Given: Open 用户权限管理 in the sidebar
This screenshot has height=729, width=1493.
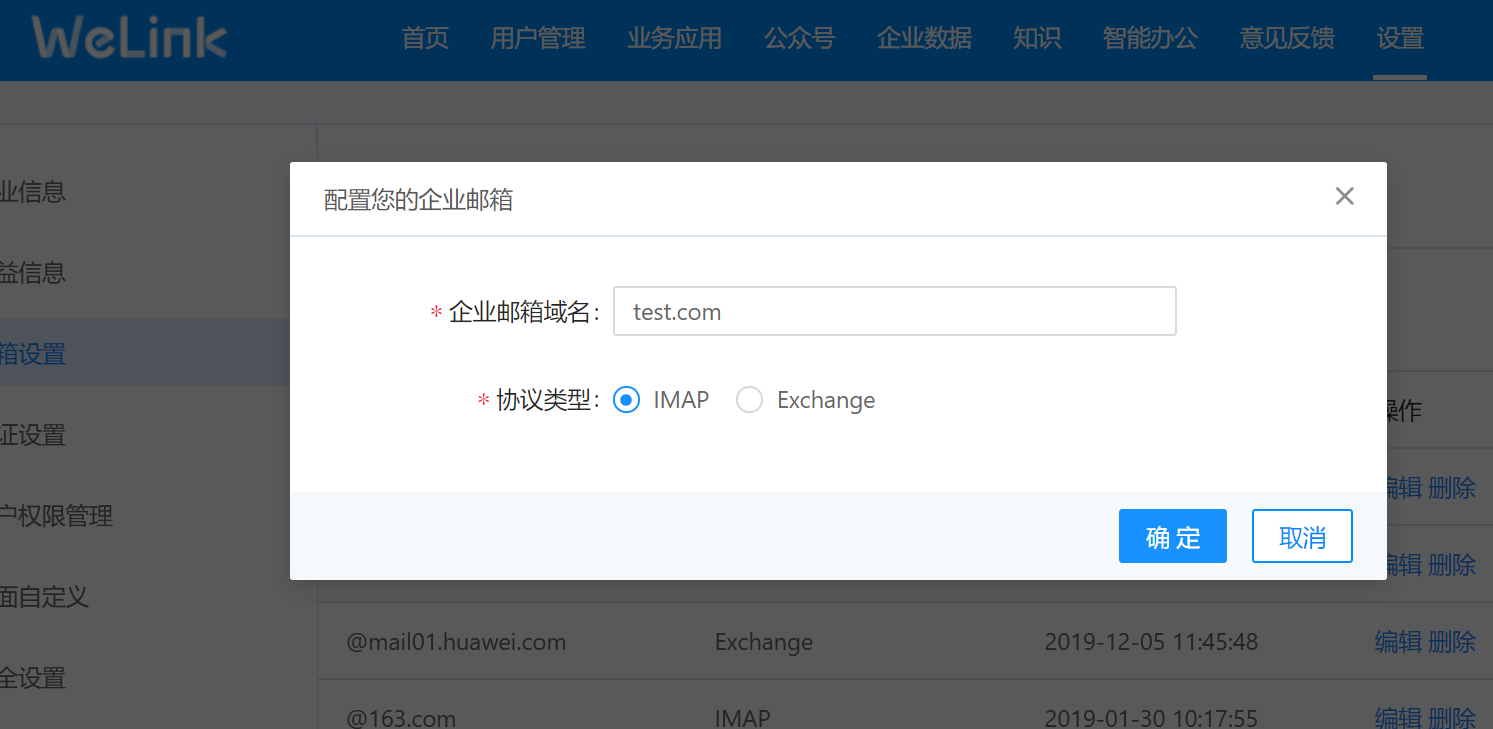Looking at the screenshot, I should [x=56, y=516].
